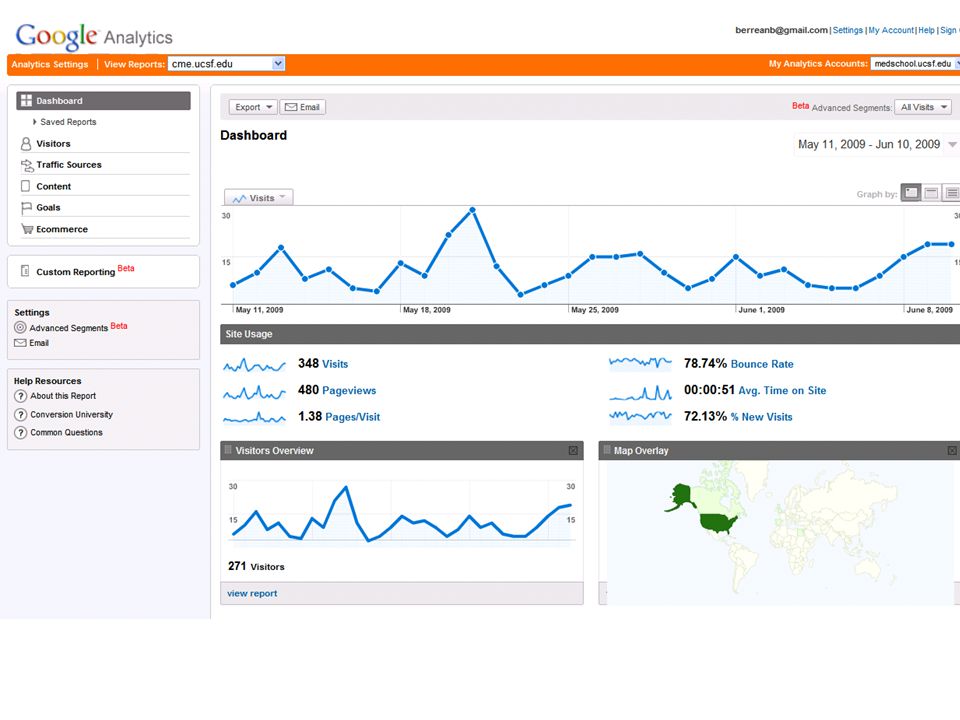Click the Visitors Overview header drag handle
This screenshot has height=720, width=960.
click(228, 450)
